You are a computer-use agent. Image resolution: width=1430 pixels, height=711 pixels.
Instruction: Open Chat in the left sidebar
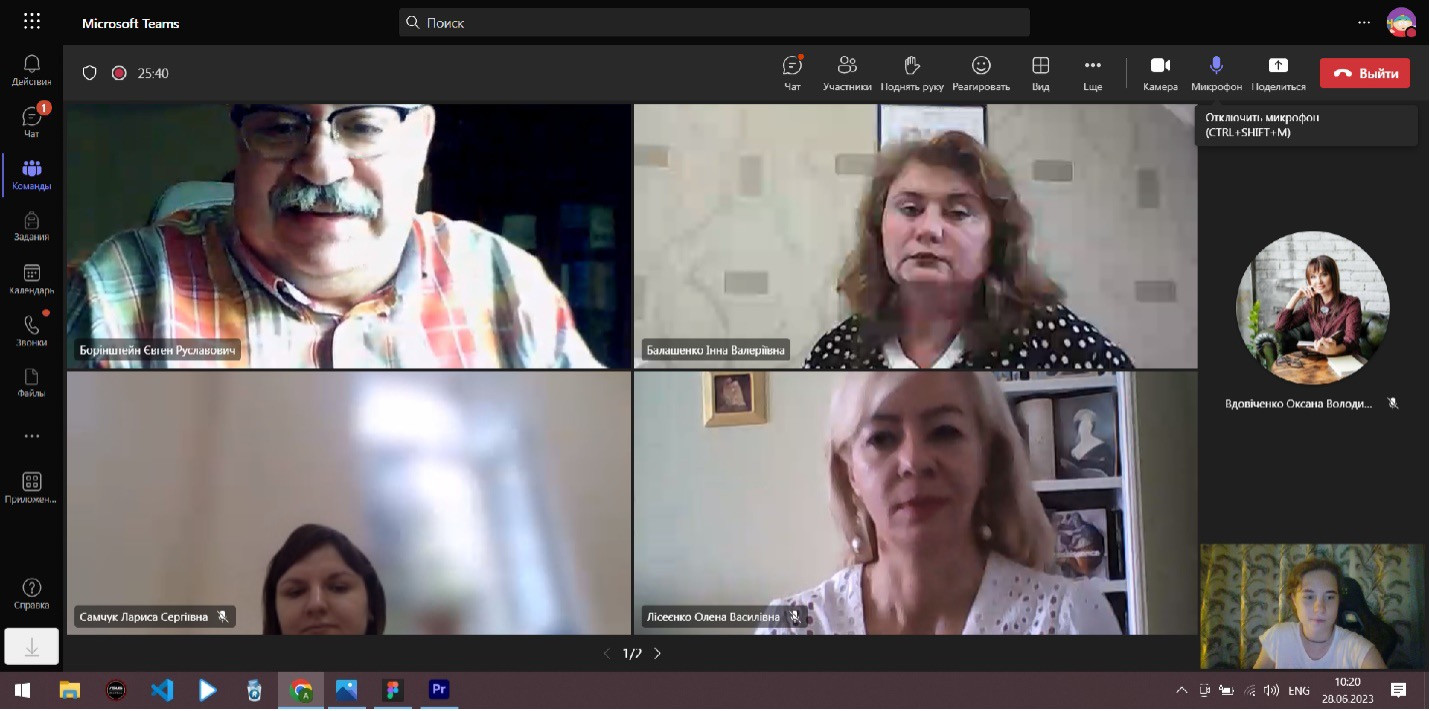(31, 121)
